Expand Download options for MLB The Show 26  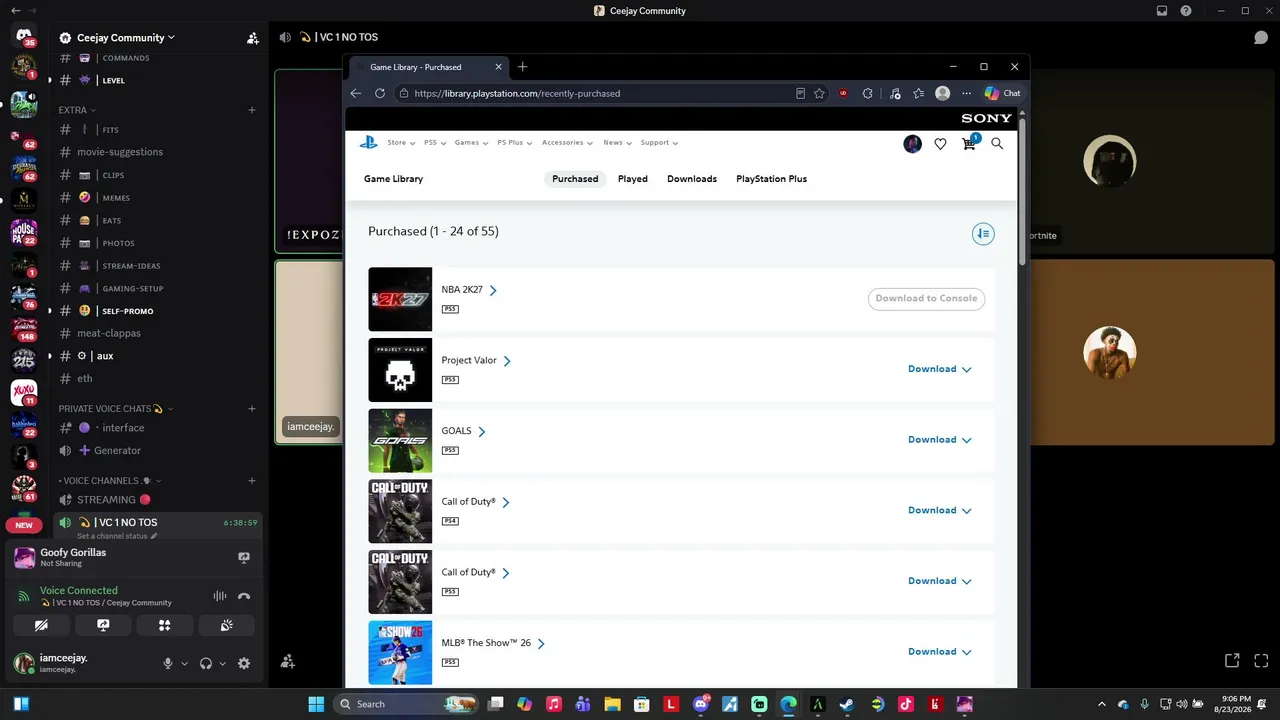[x=940, y=652]
